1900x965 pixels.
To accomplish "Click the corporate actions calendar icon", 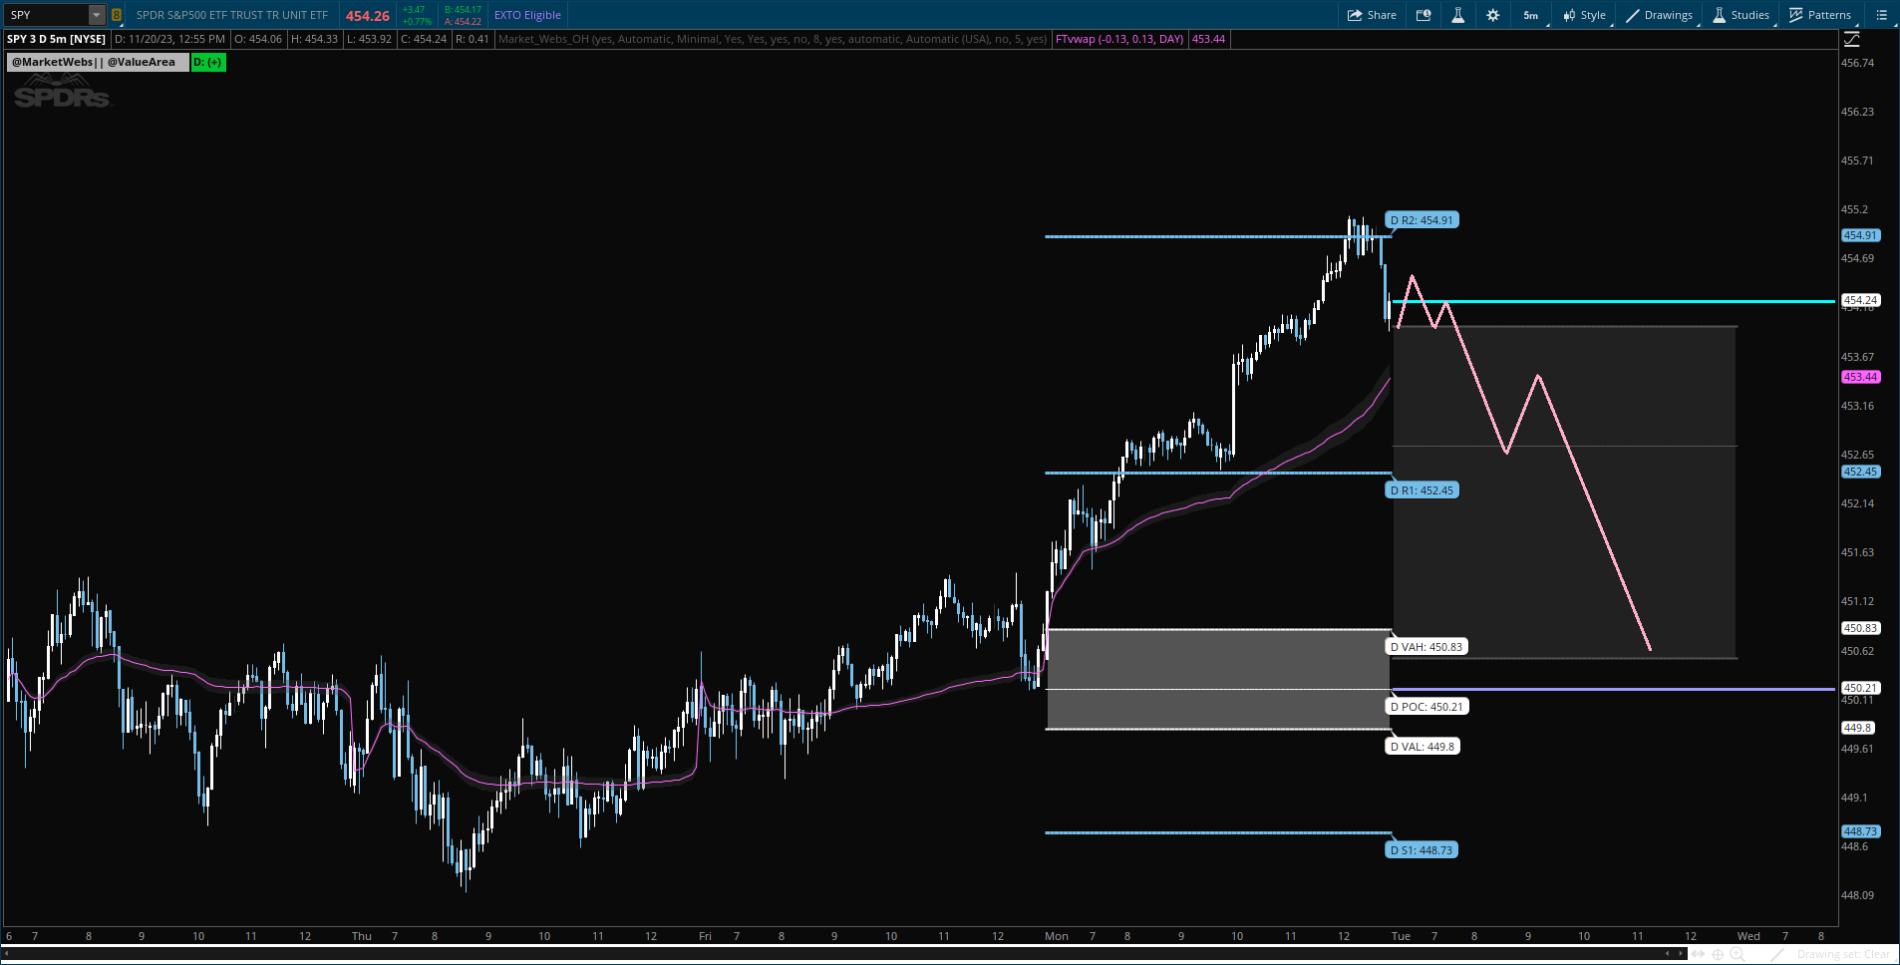I will 1423,15.
